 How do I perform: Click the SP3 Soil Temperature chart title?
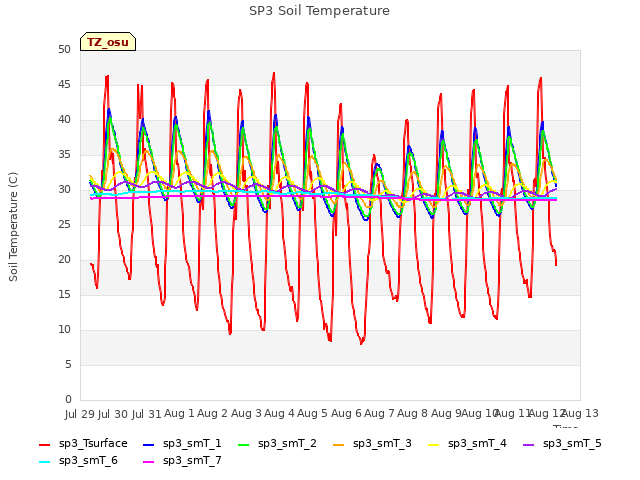[319, 11]
